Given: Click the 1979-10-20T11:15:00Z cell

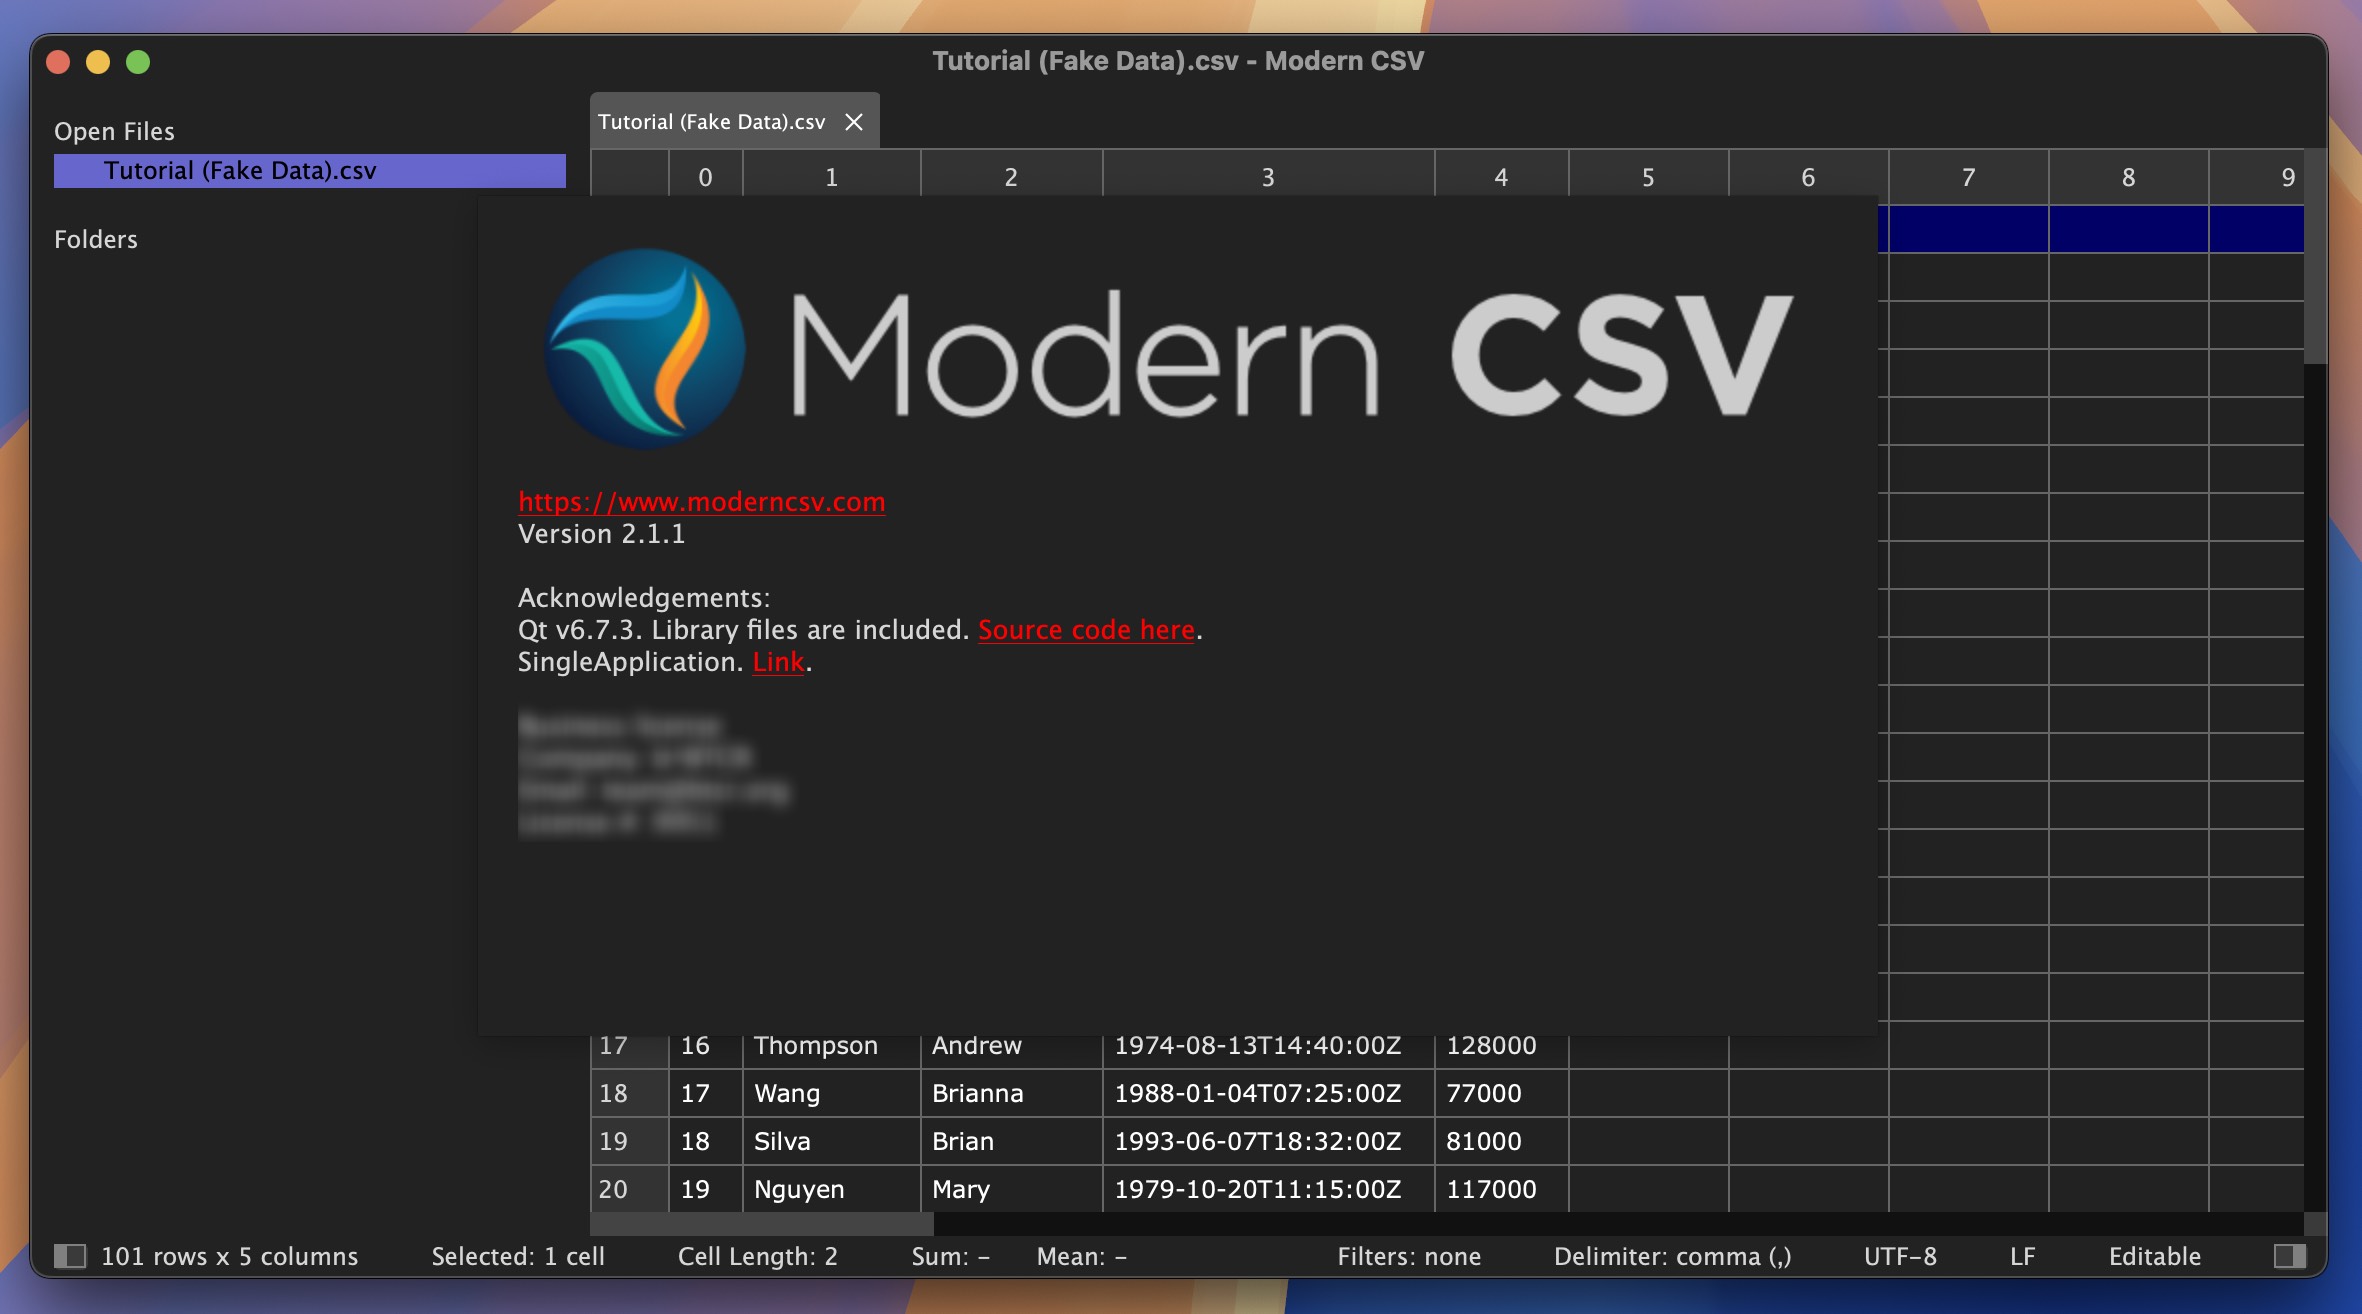Looking at the screenshot, I should 1268,1189.
